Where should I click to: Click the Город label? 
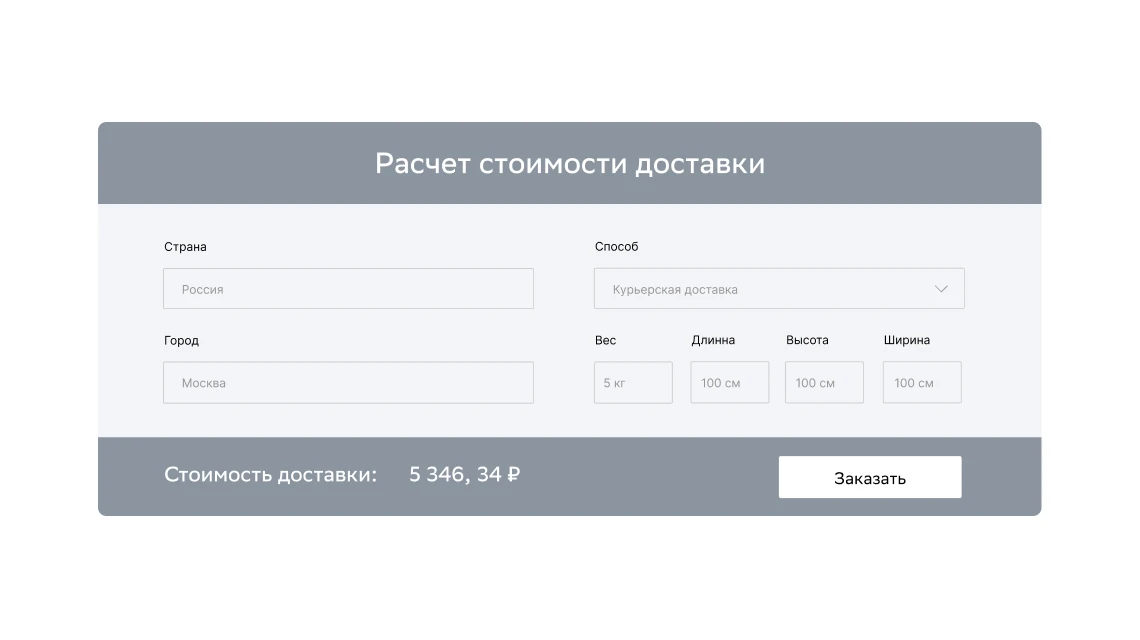tap(181, 341)
